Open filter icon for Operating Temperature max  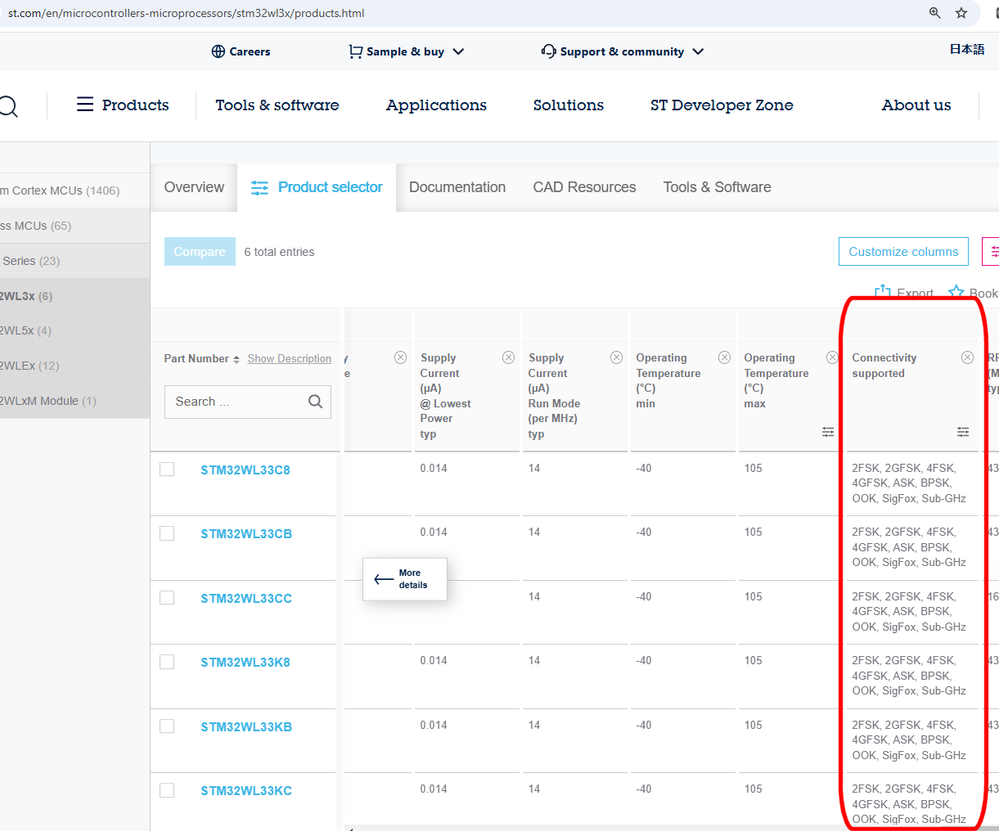click(828, 432)
